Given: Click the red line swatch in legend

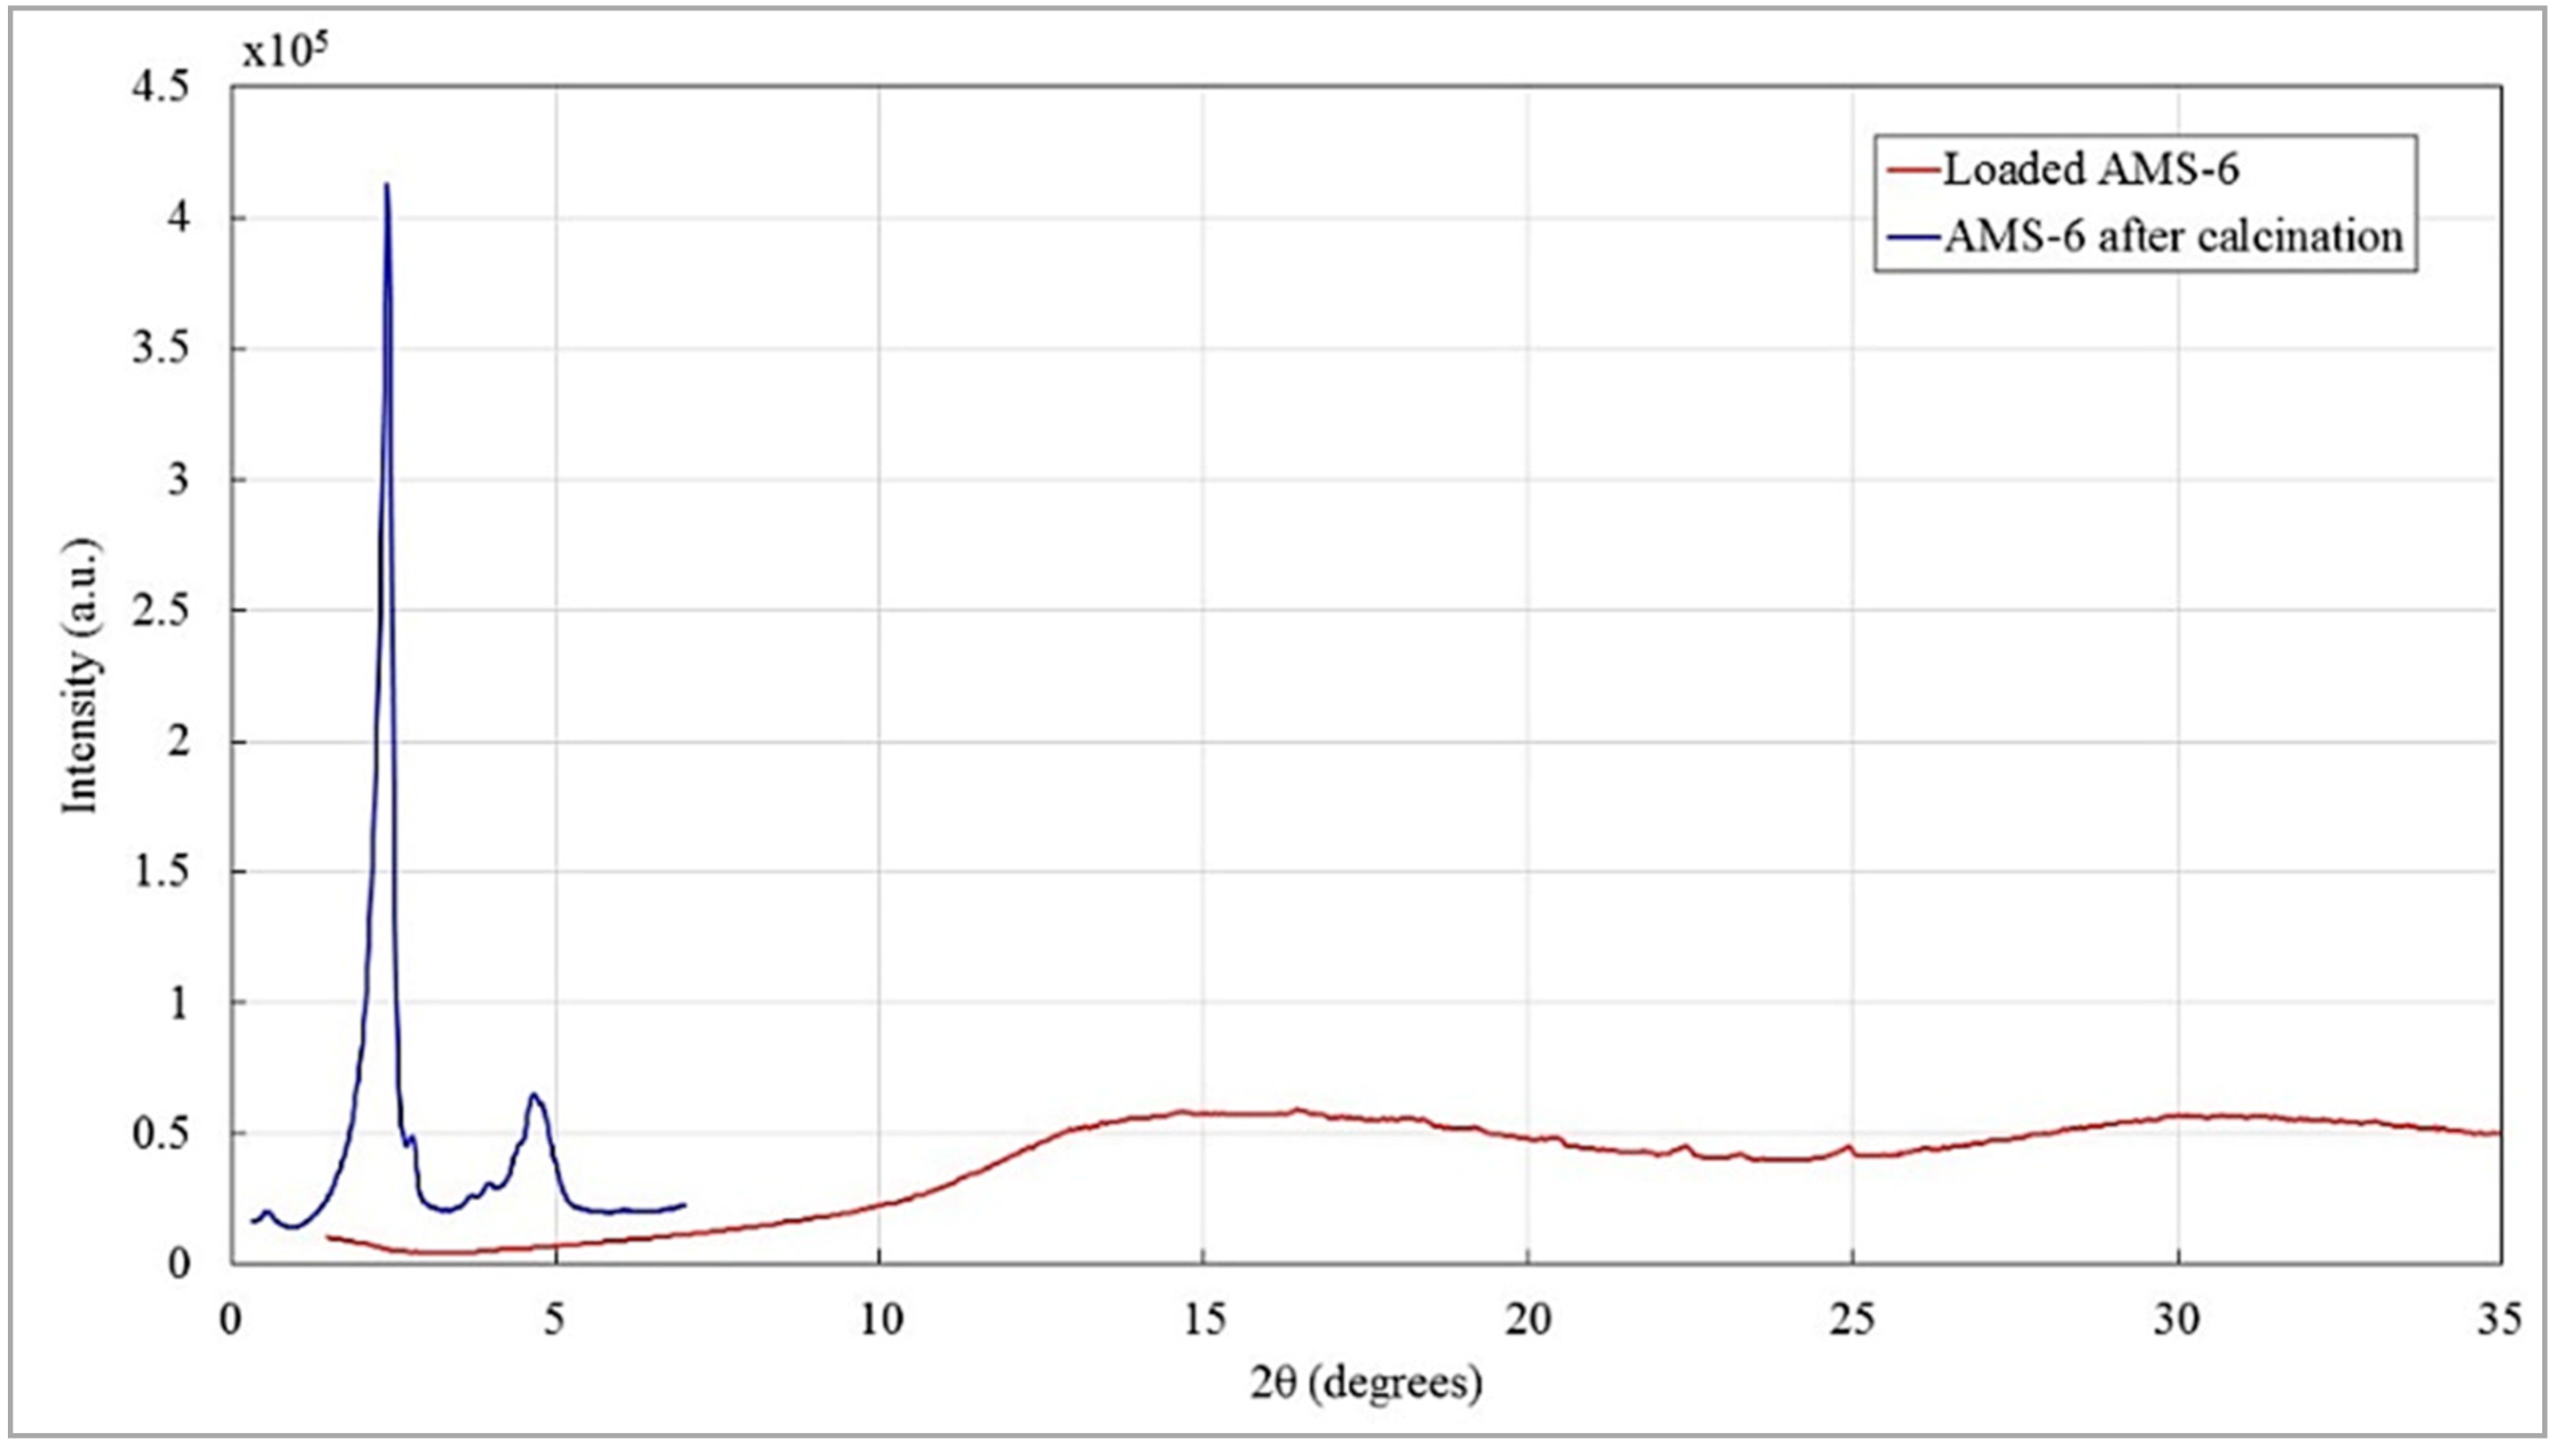Looking at the screenshot, I should pos(1913,171).
